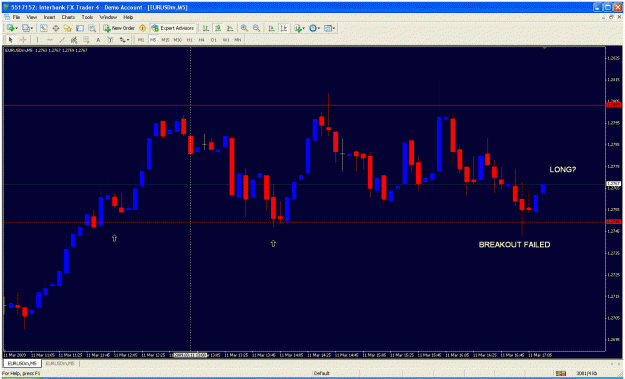Switch timeframe to M15
The image size is (625, 379).
tap(165, 39)
